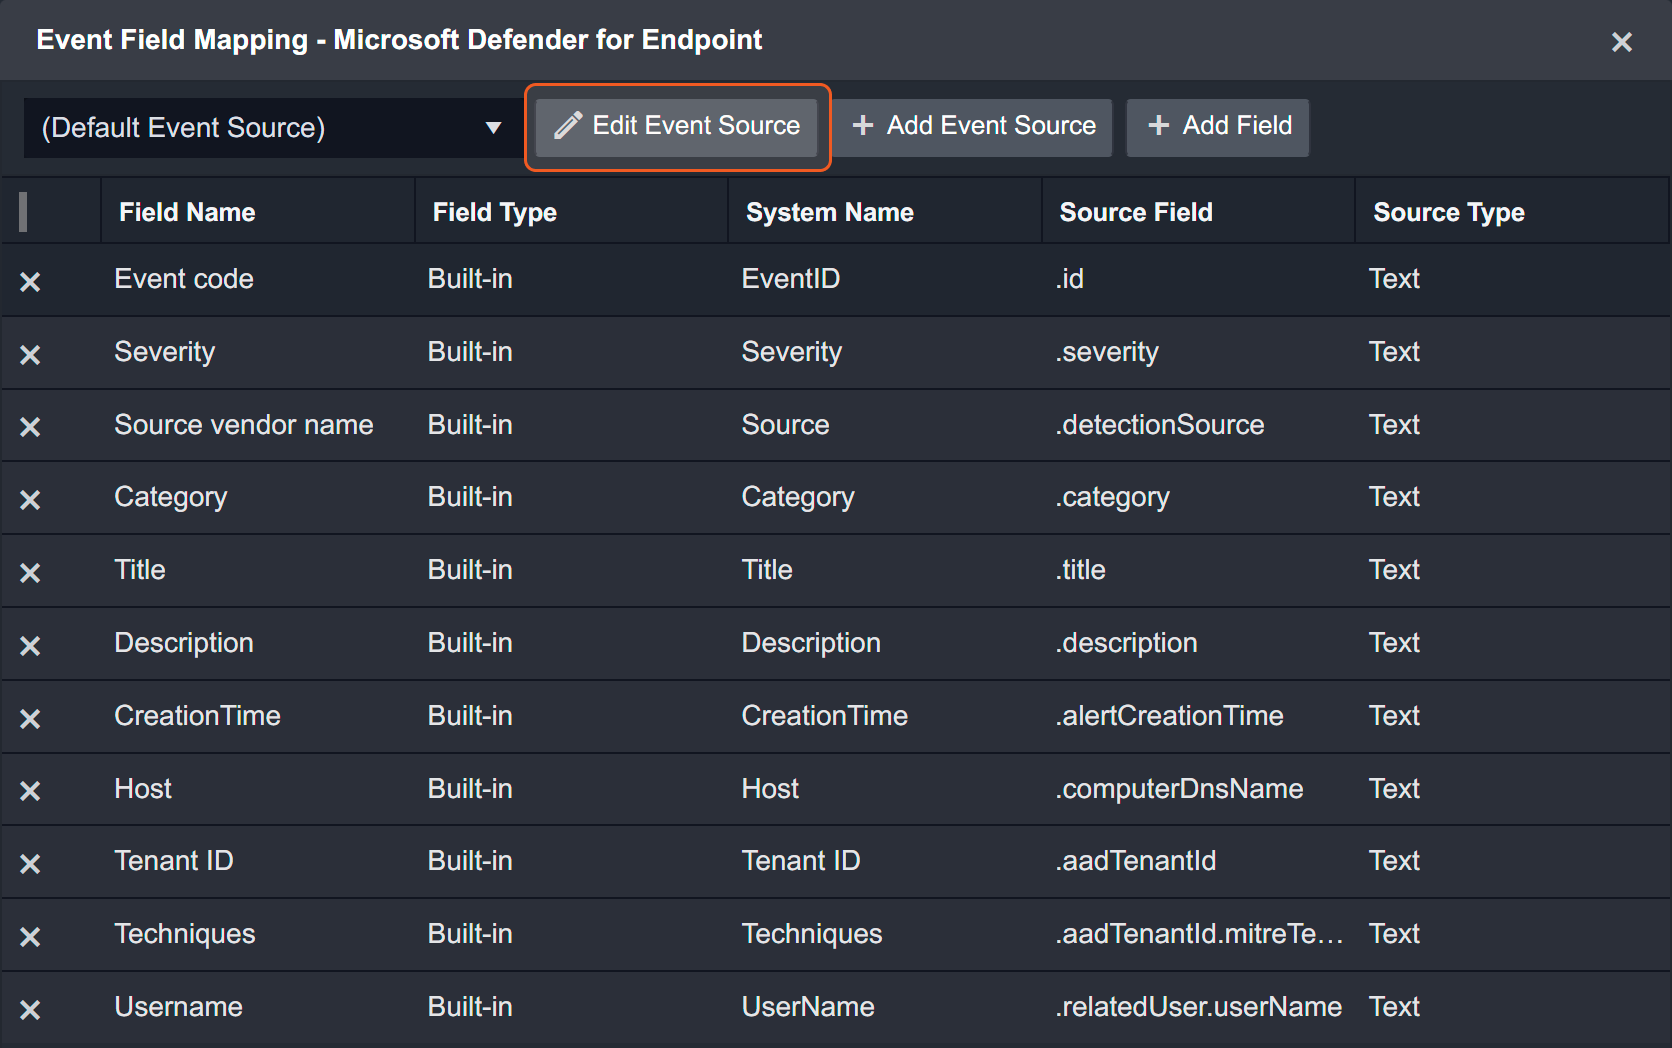
Task: Close the Event Field Mapping dialog
Action: coord(1621,42)
